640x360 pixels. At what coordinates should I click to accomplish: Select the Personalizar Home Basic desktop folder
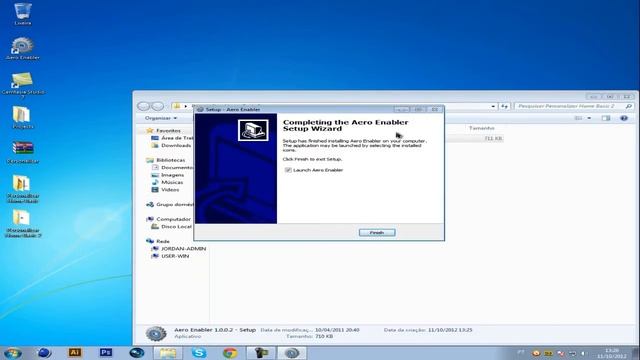[22, 189]
